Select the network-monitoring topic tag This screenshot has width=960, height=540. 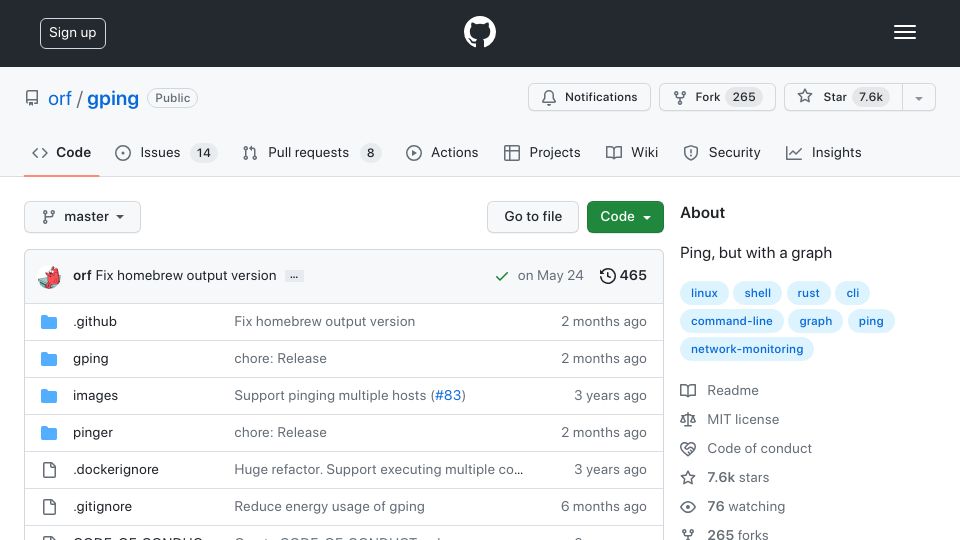[x=747, y=350]
